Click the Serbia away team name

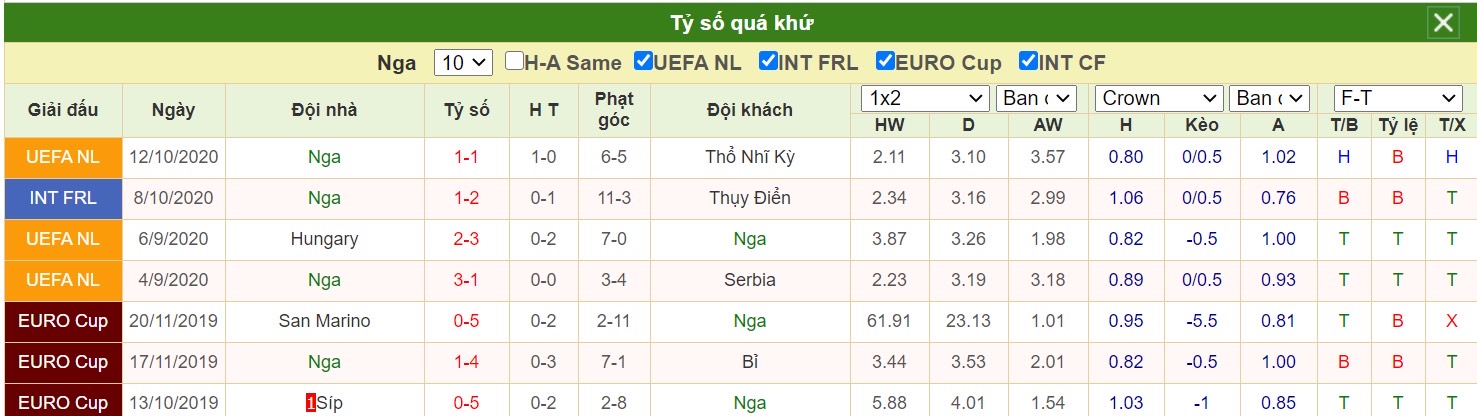point(750,280)
